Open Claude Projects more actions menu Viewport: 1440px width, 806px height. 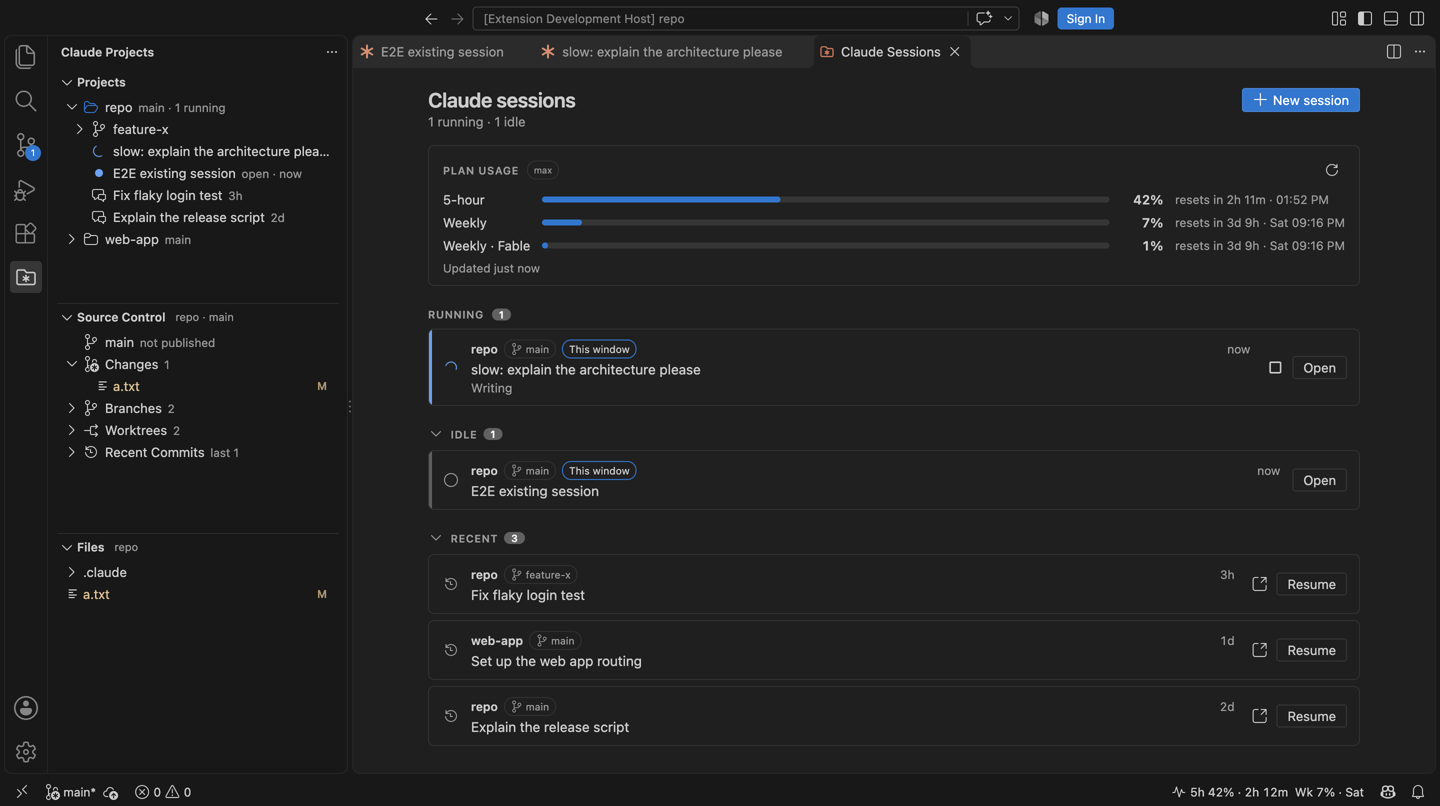[x=332, y=52]
